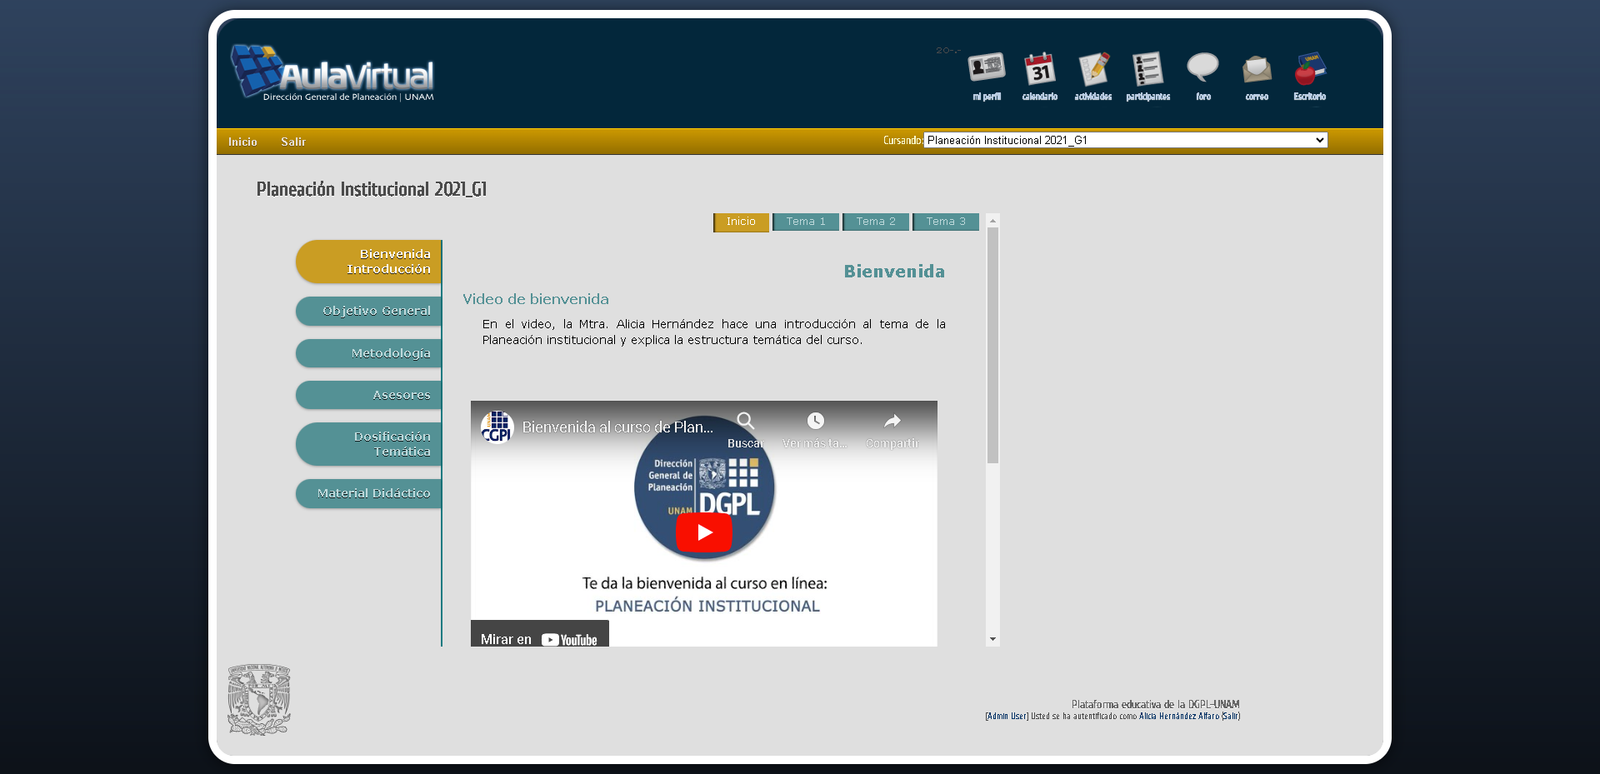The image size is (1600, 774).
Task: Switch to the Tema 3 tab
Action: pyautogui.click(x=946, y=222)
